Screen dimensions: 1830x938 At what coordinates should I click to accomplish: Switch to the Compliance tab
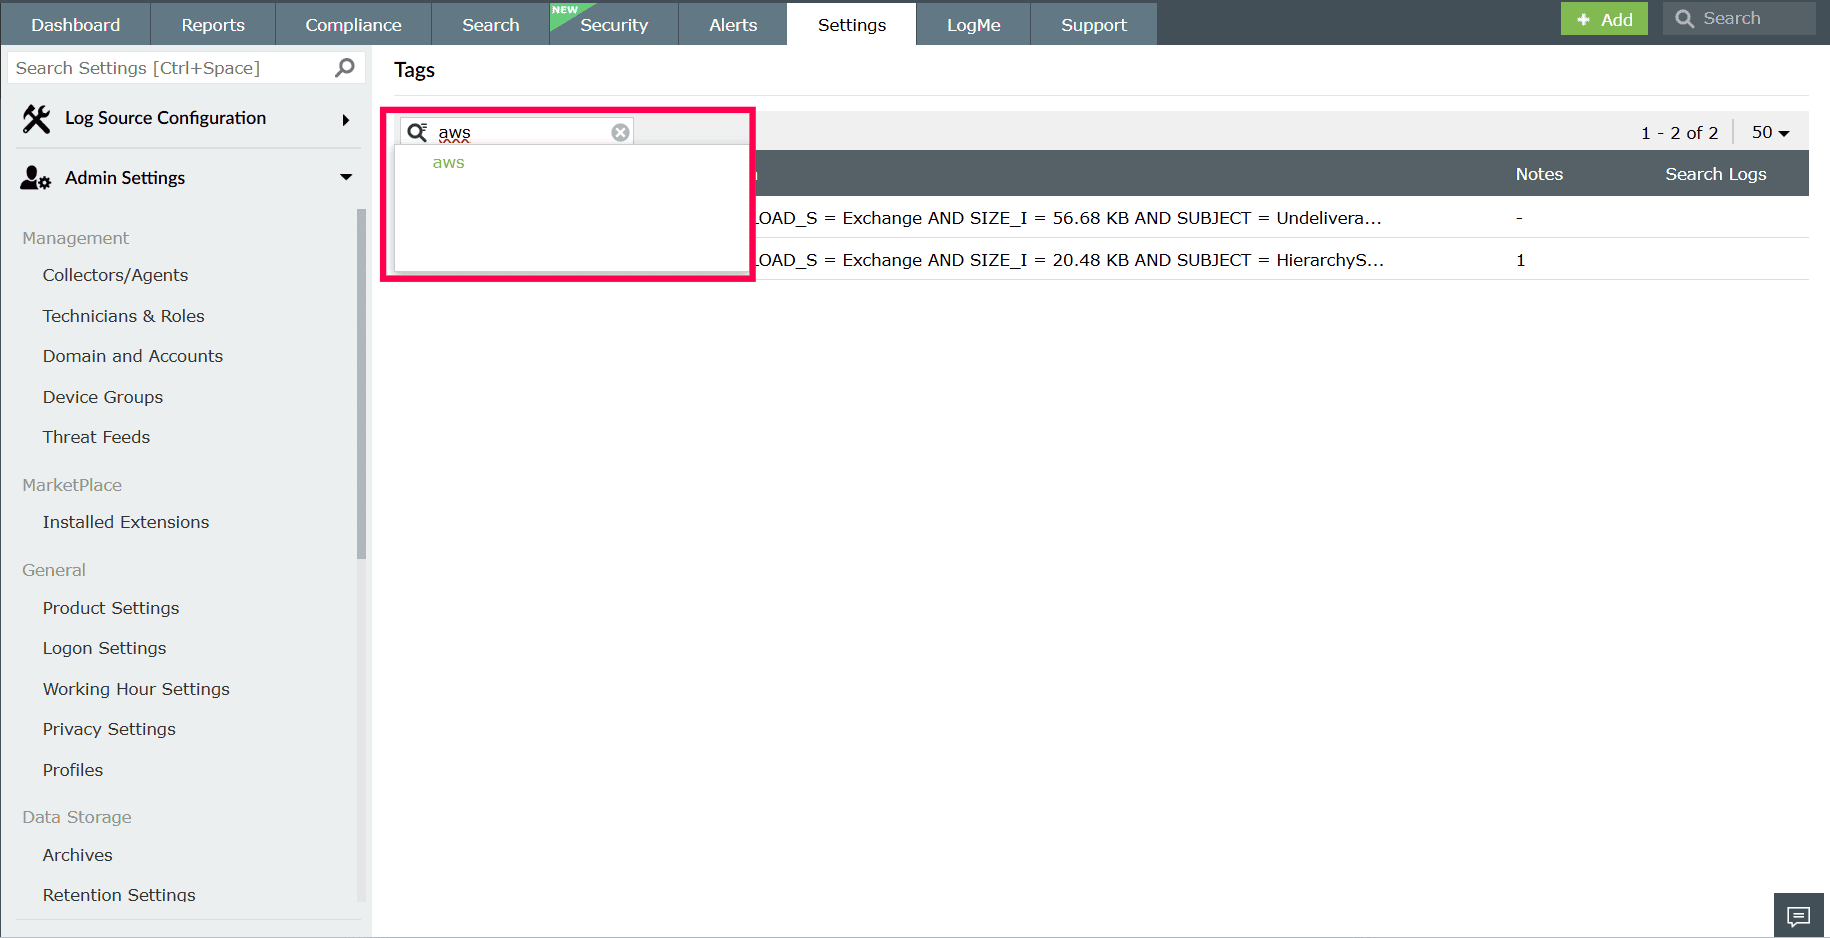click(x=354, y=24)
